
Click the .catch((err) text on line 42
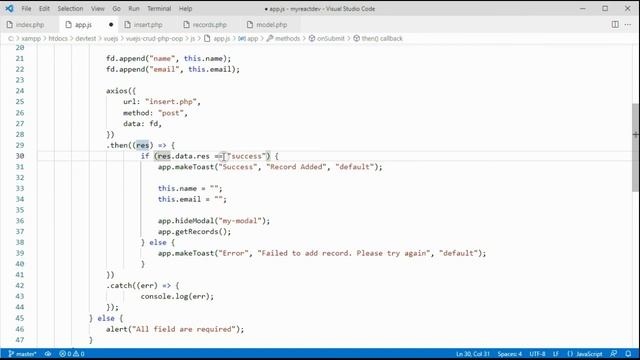[x=132, y=285]
